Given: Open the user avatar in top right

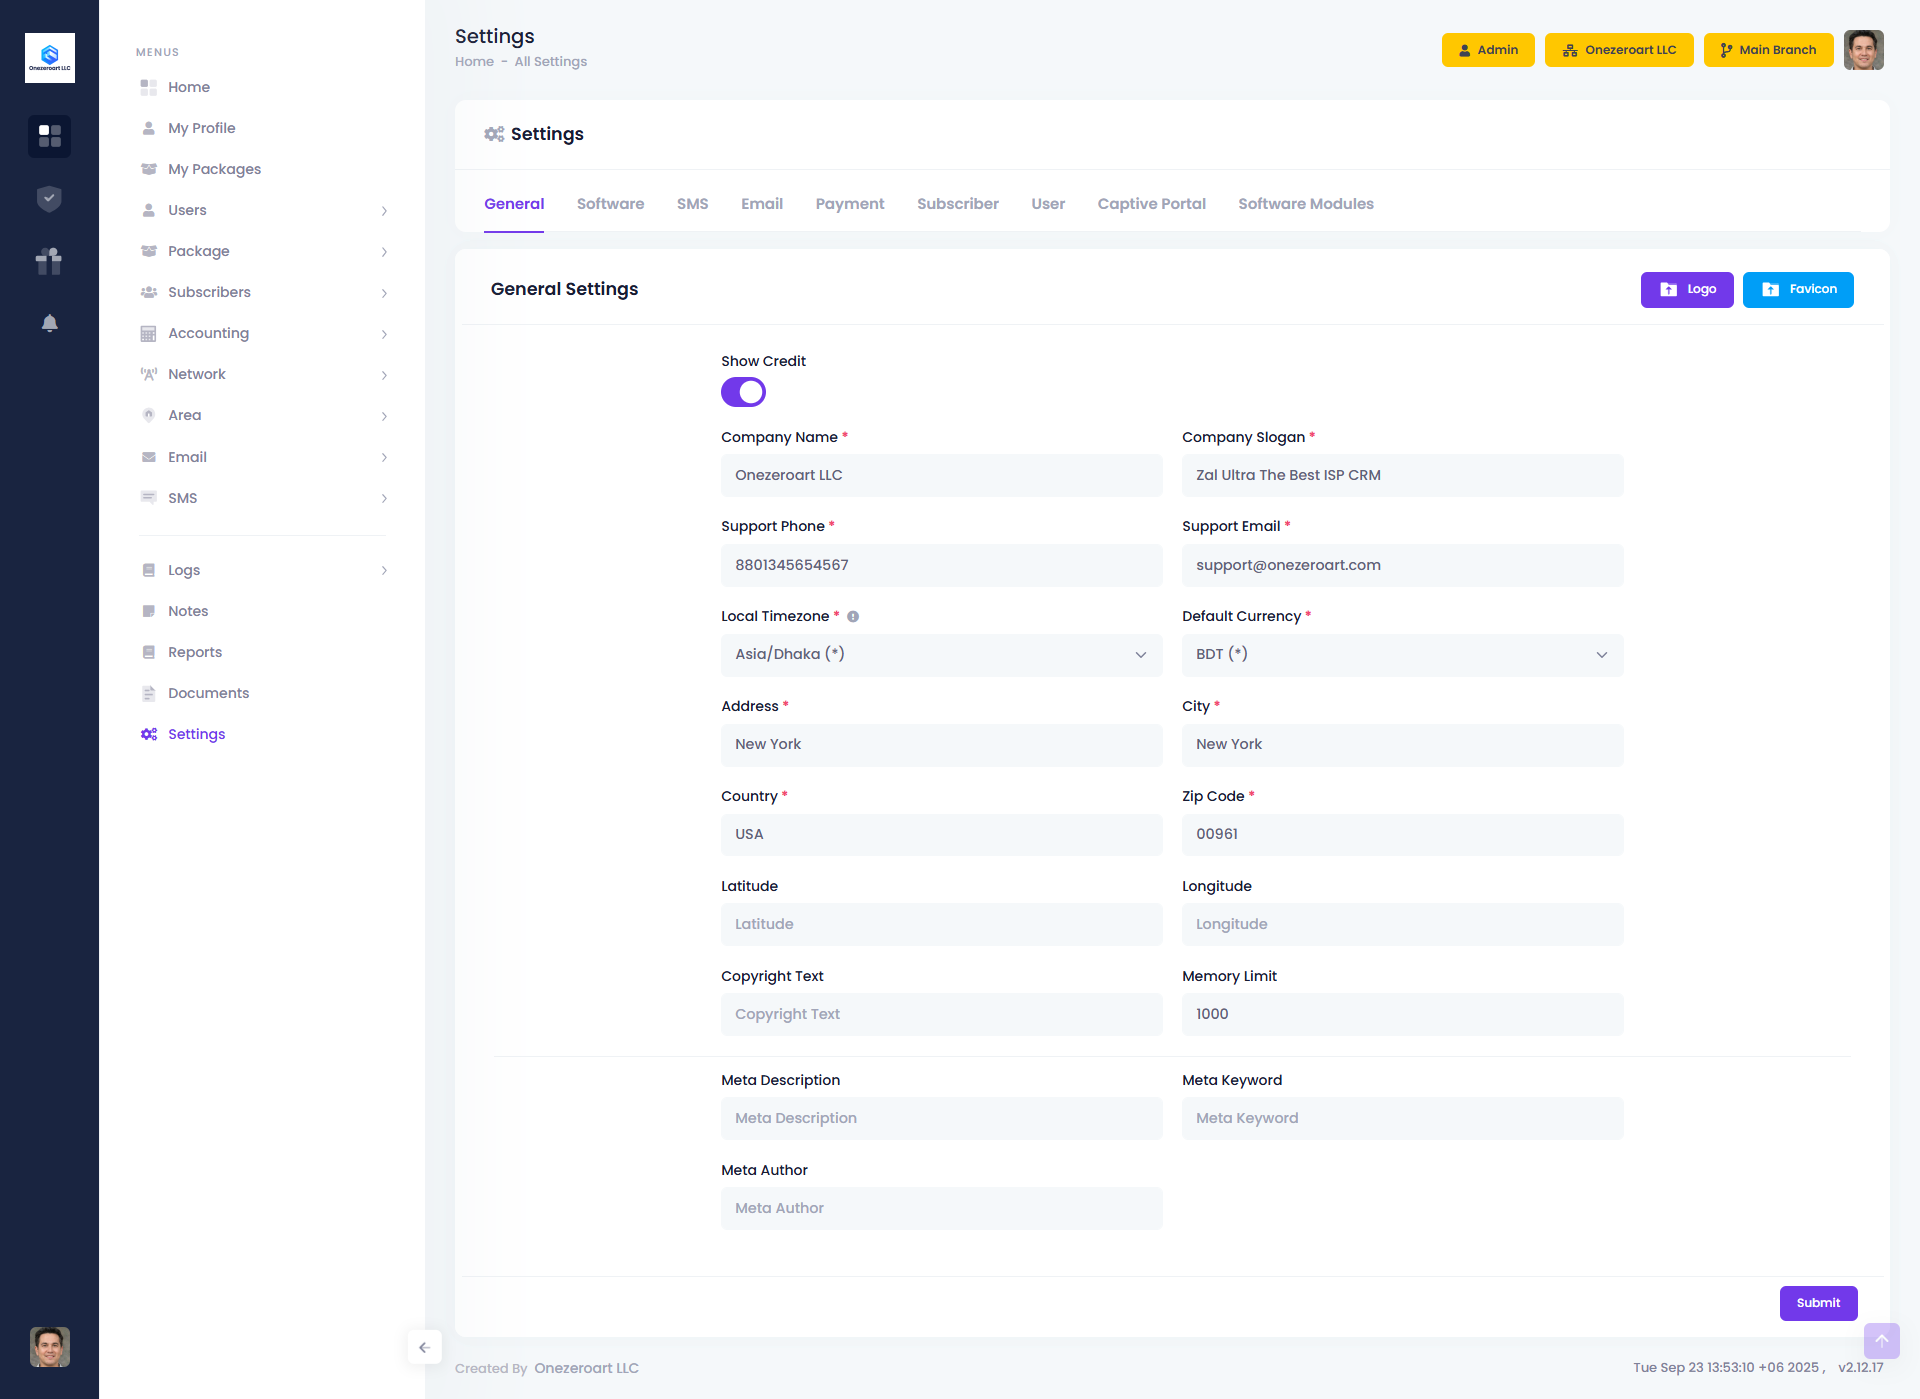Looking at the screenshot, I should pos(1863,50).
